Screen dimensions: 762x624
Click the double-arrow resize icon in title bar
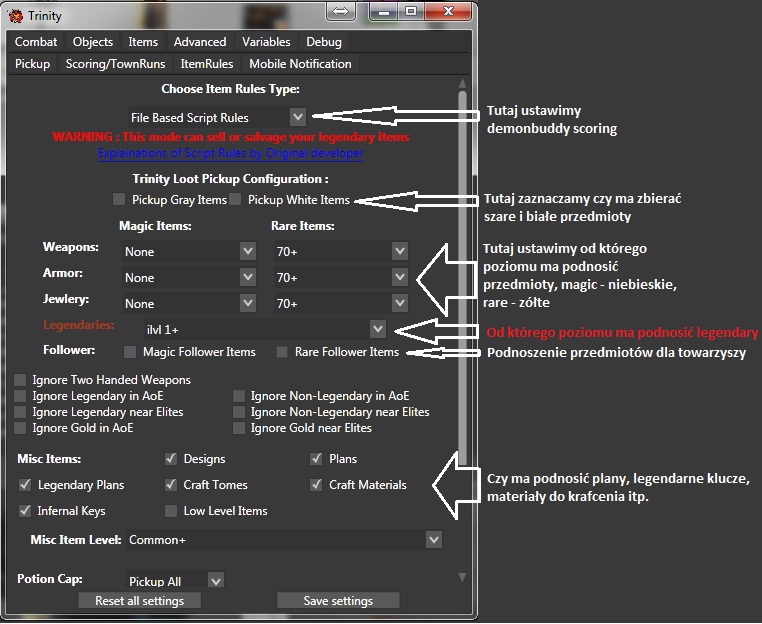341,11
